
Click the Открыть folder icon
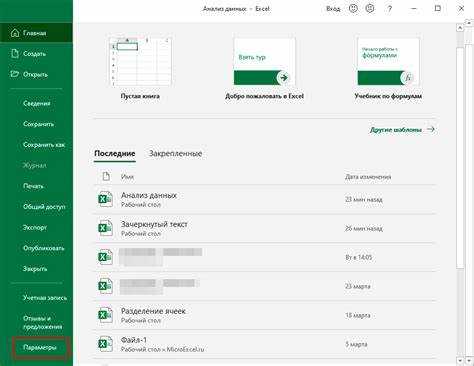click(15, 74)
